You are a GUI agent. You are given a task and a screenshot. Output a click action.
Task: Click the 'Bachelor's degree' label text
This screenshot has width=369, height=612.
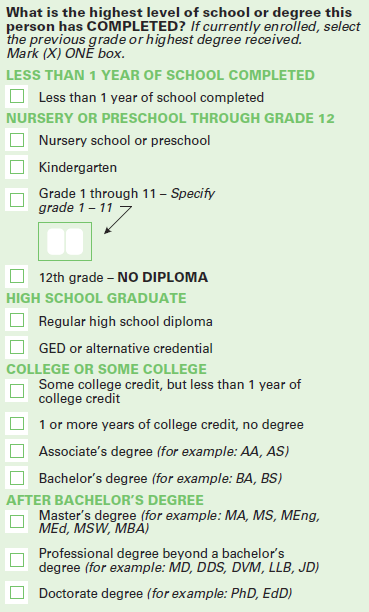93,479
